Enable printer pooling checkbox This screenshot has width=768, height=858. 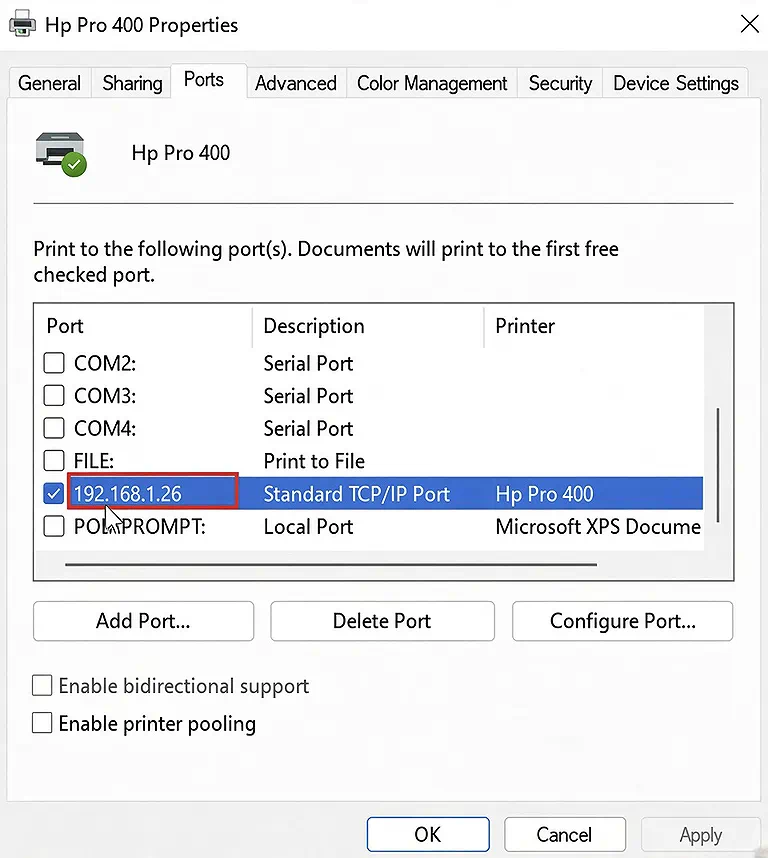(x=42, y=723)
